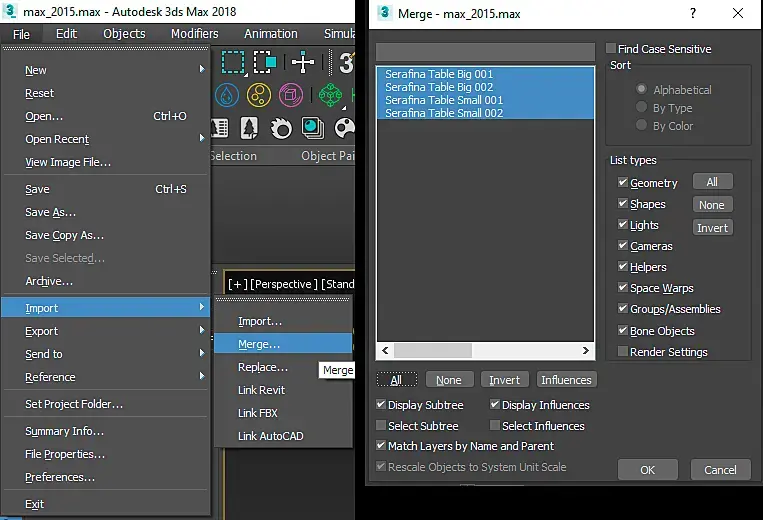Click the list-with-tree toolbar icon
Viewport: 763px width, 520px height.
pos(220,128)
